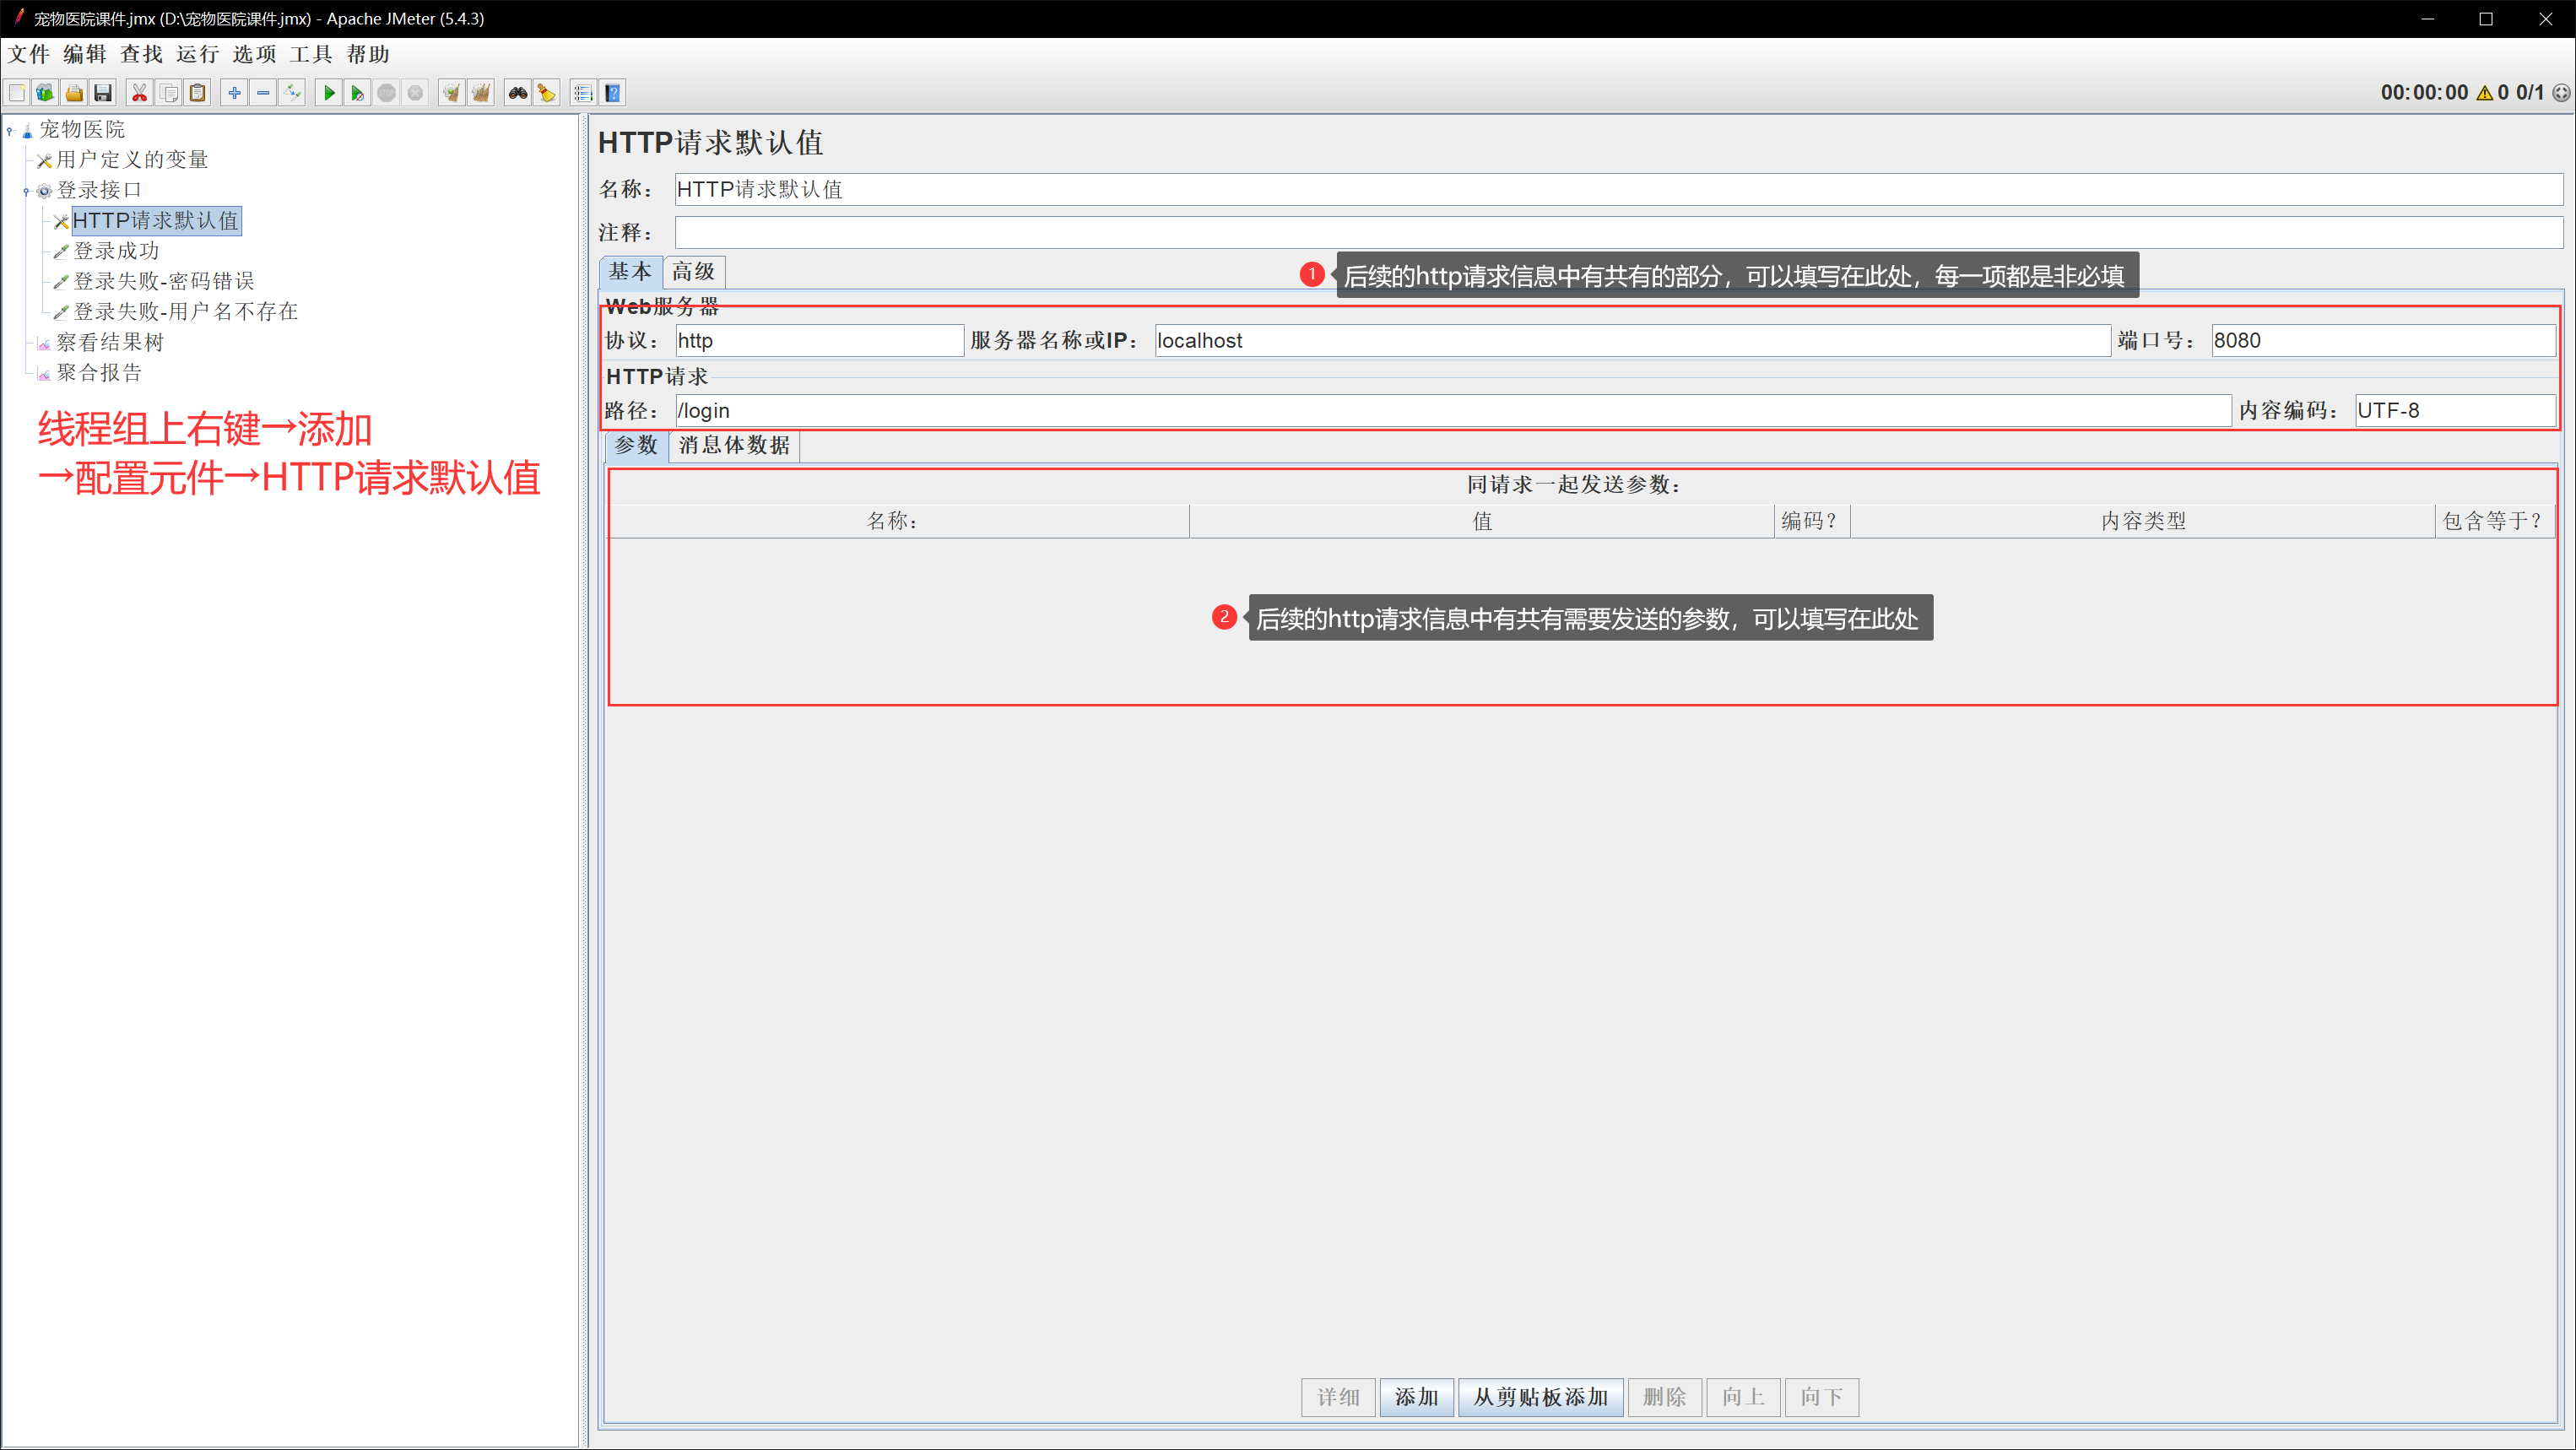
Task: Select 察看结果树 in the tree
Action: click(110, 342)
